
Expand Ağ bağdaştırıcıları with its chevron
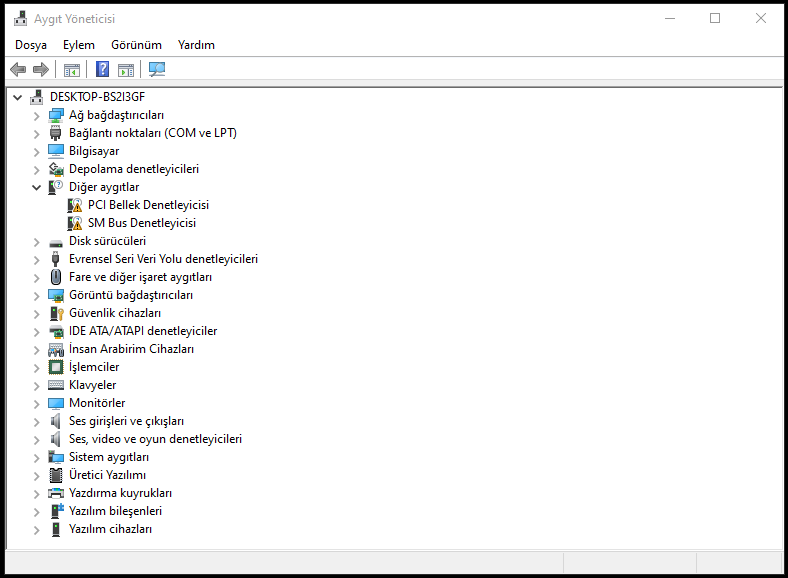click(36, 116)
